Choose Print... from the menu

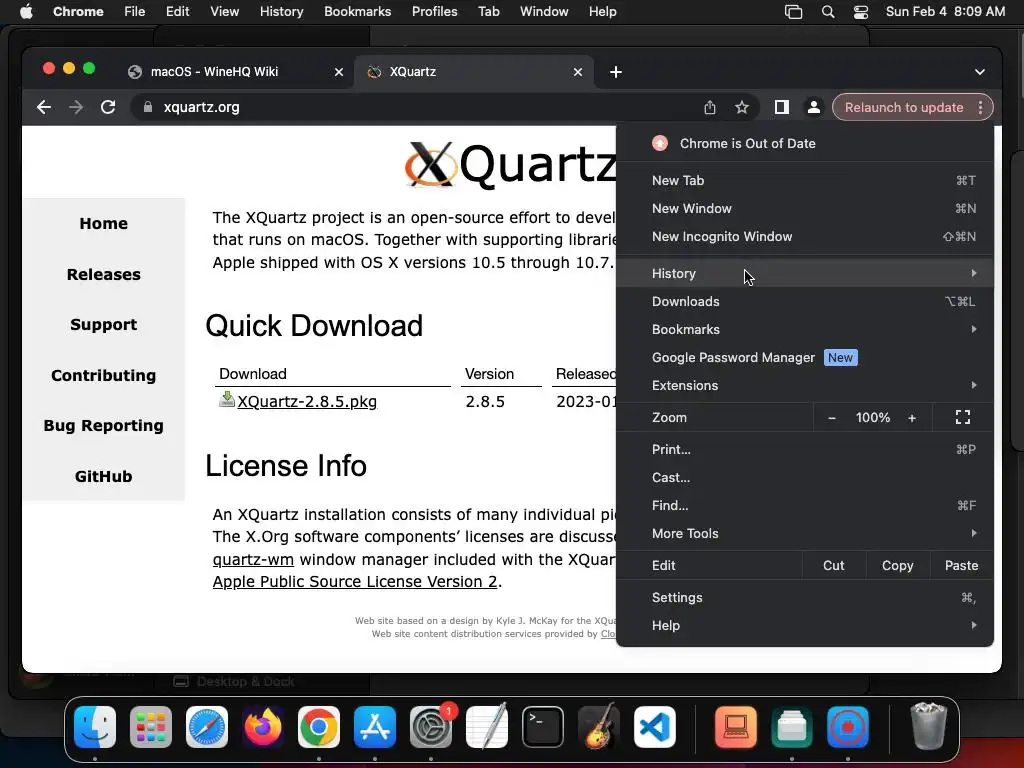tap(805, 449)
